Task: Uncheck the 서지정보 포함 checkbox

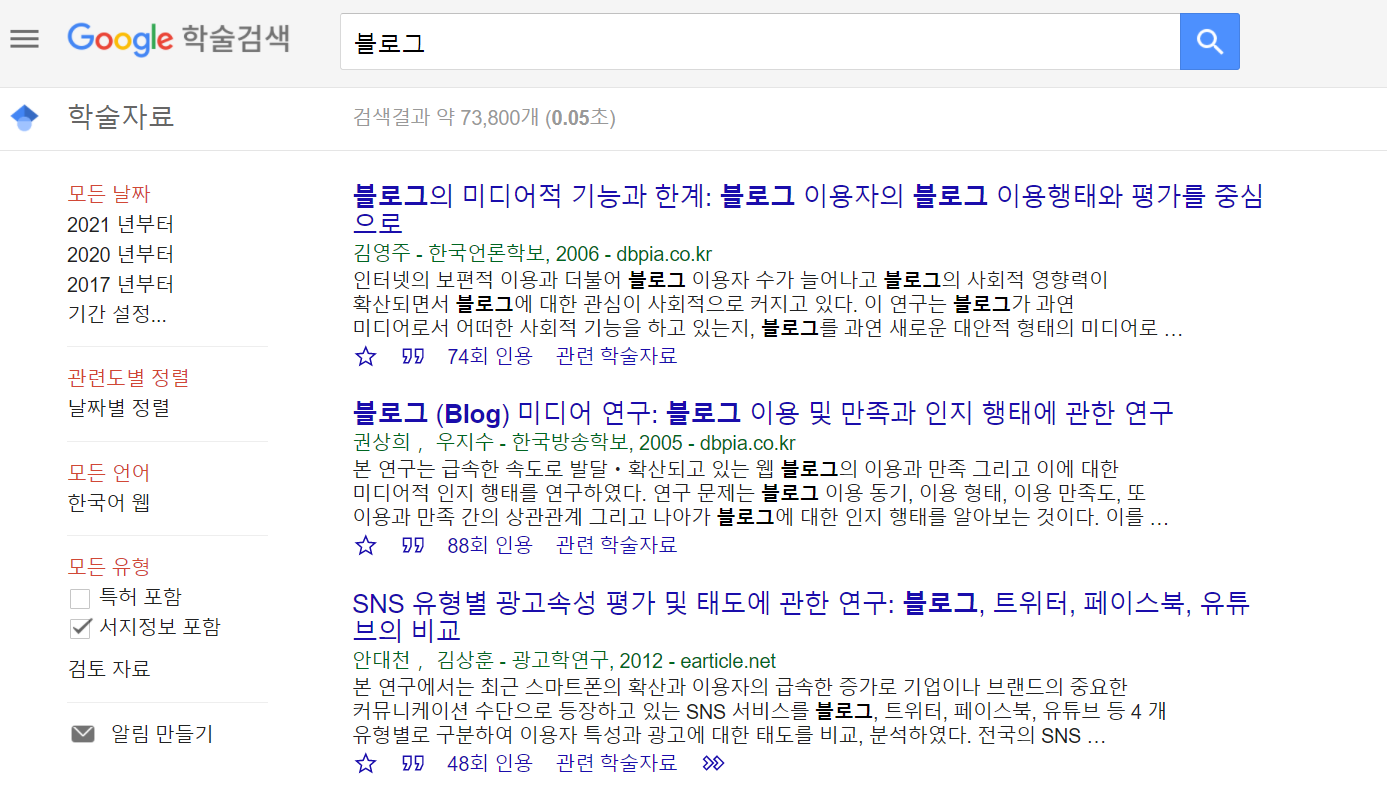Action: [x=80, y=628]
